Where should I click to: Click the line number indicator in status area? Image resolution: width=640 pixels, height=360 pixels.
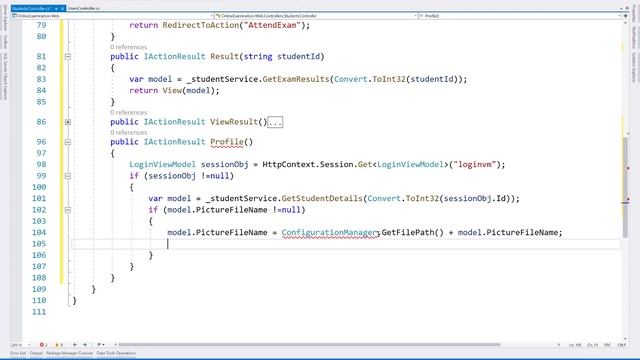[x=575, y=345]
